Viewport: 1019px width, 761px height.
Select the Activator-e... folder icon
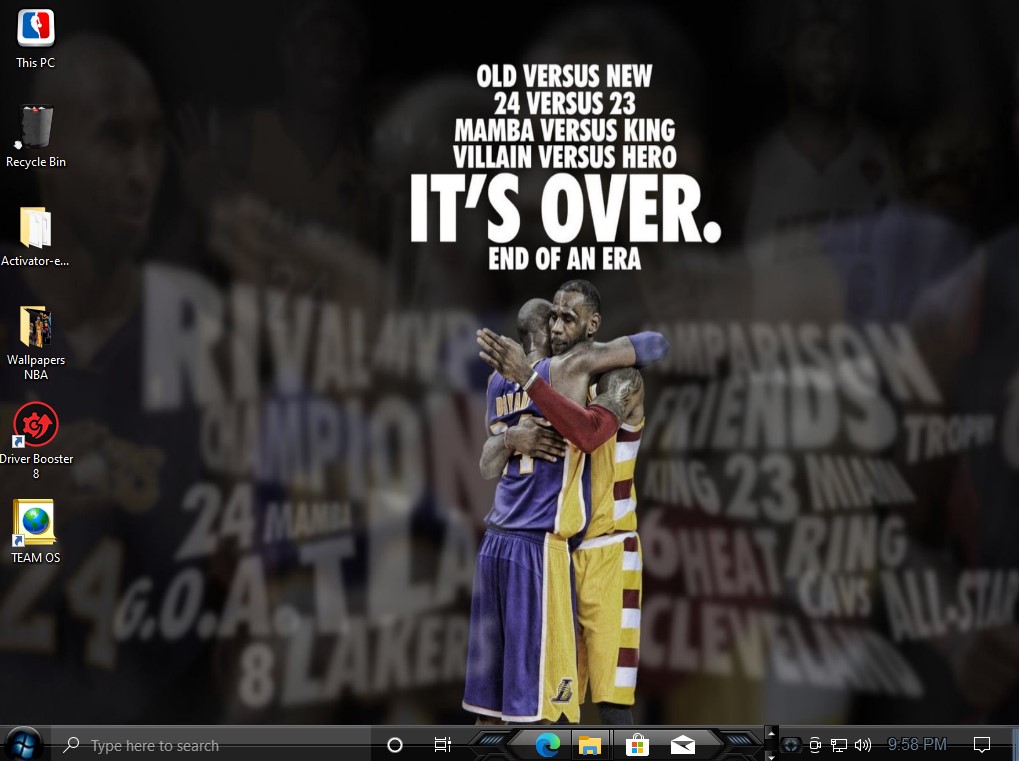coord(36,237)
